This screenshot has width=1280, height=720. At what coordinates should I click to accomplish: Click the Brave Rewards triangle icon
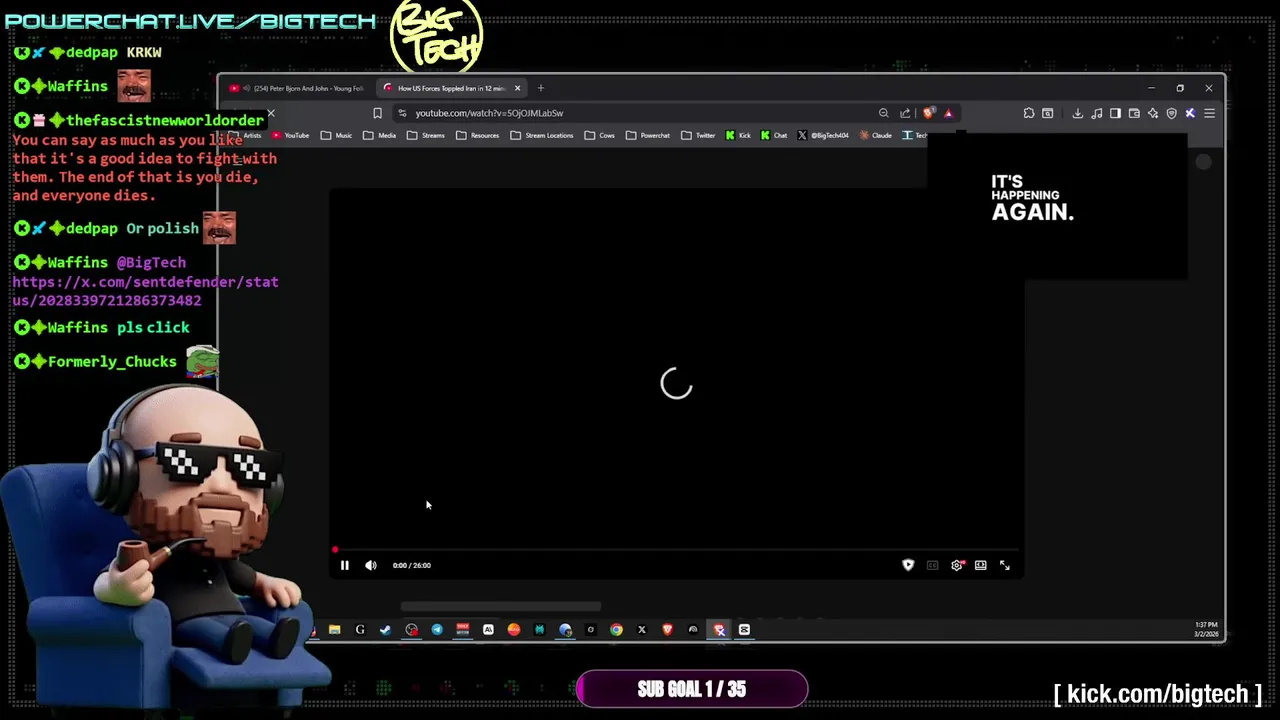(948, 113)
